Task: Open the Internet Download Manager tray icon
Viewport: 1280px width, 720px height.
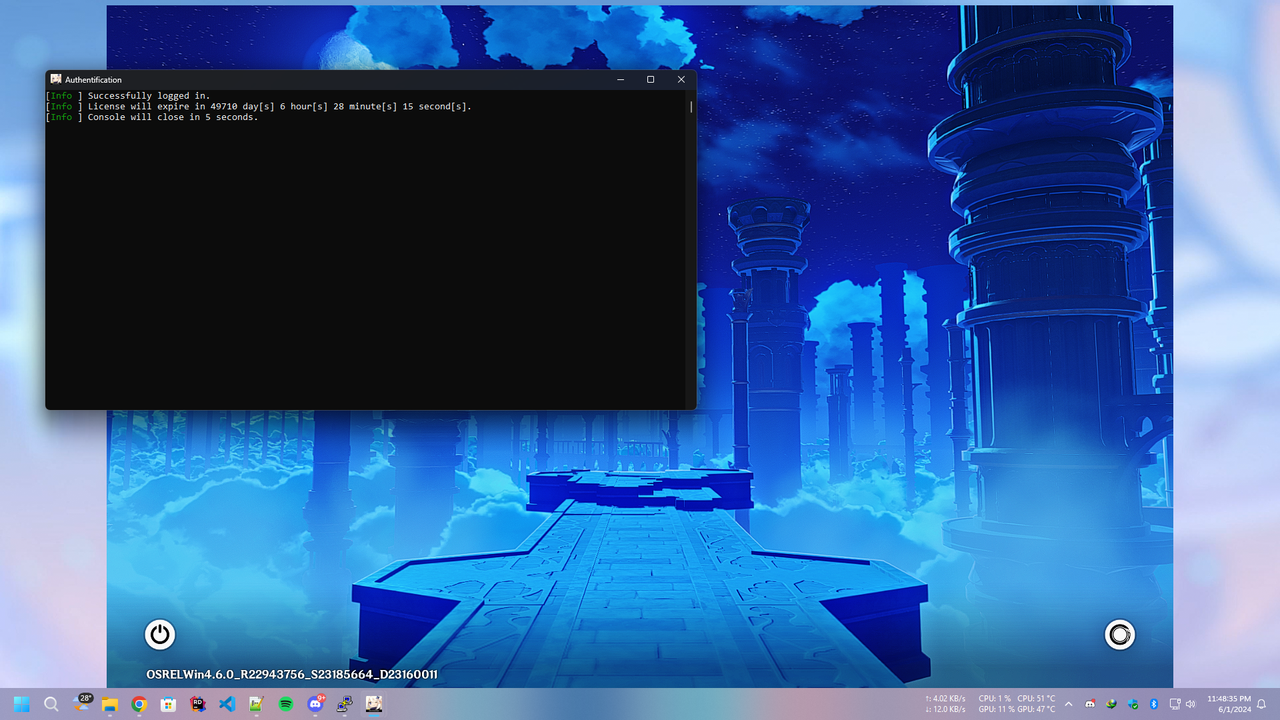Action: click(1111, 704)
